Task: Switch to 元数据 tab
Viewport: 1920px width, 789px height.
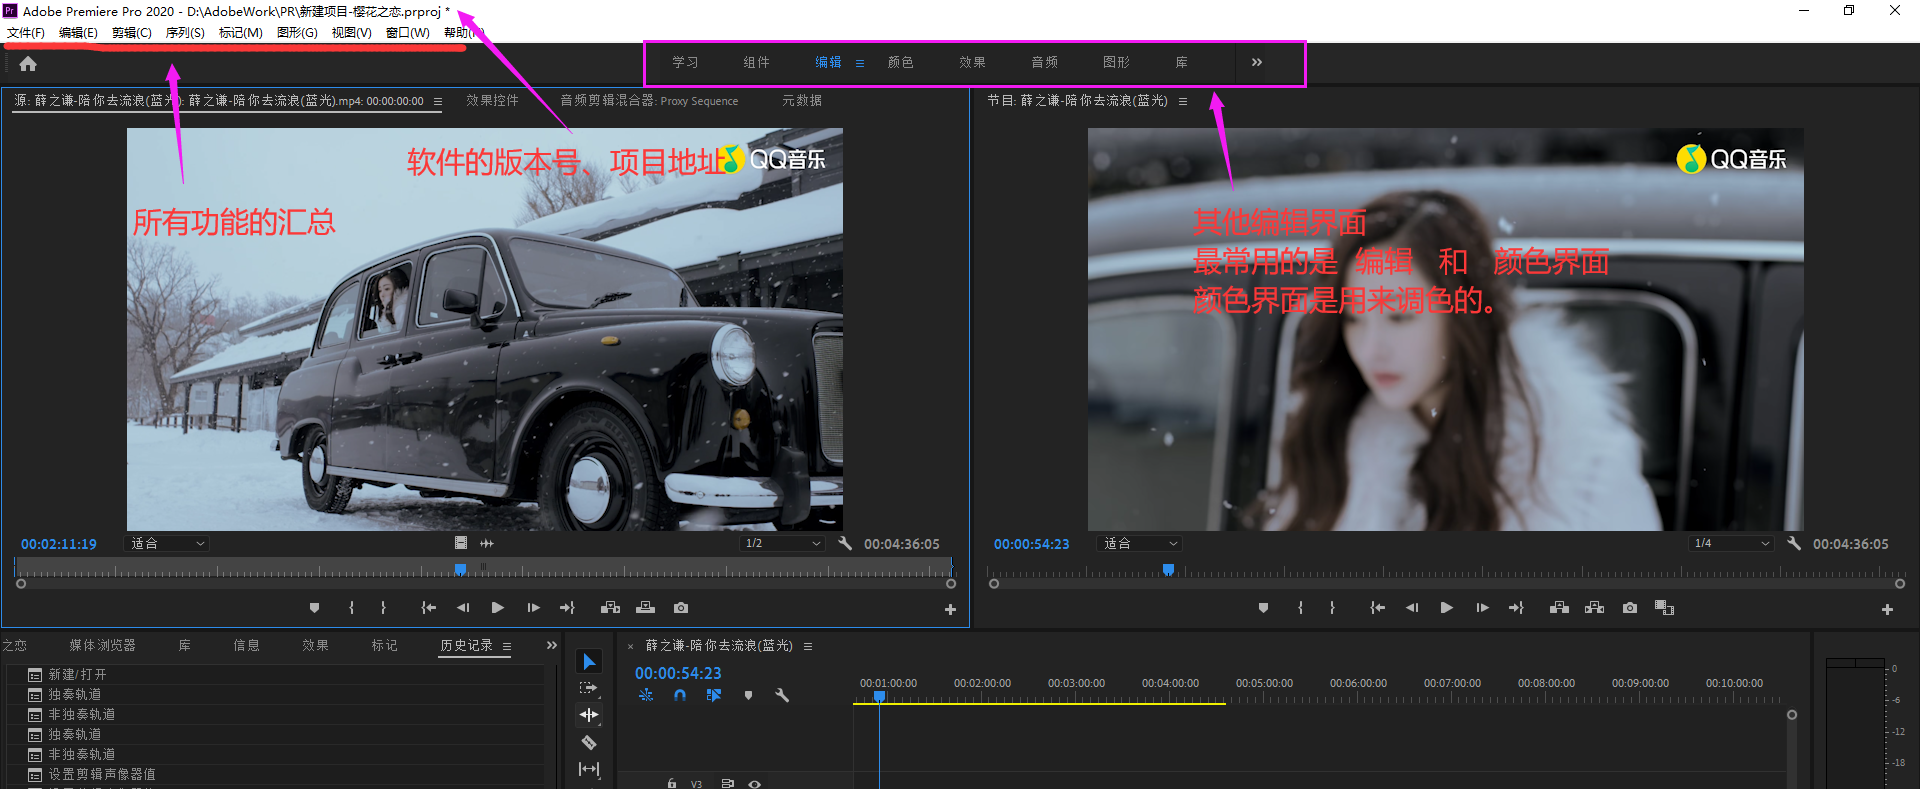Action: click(802, 100)
